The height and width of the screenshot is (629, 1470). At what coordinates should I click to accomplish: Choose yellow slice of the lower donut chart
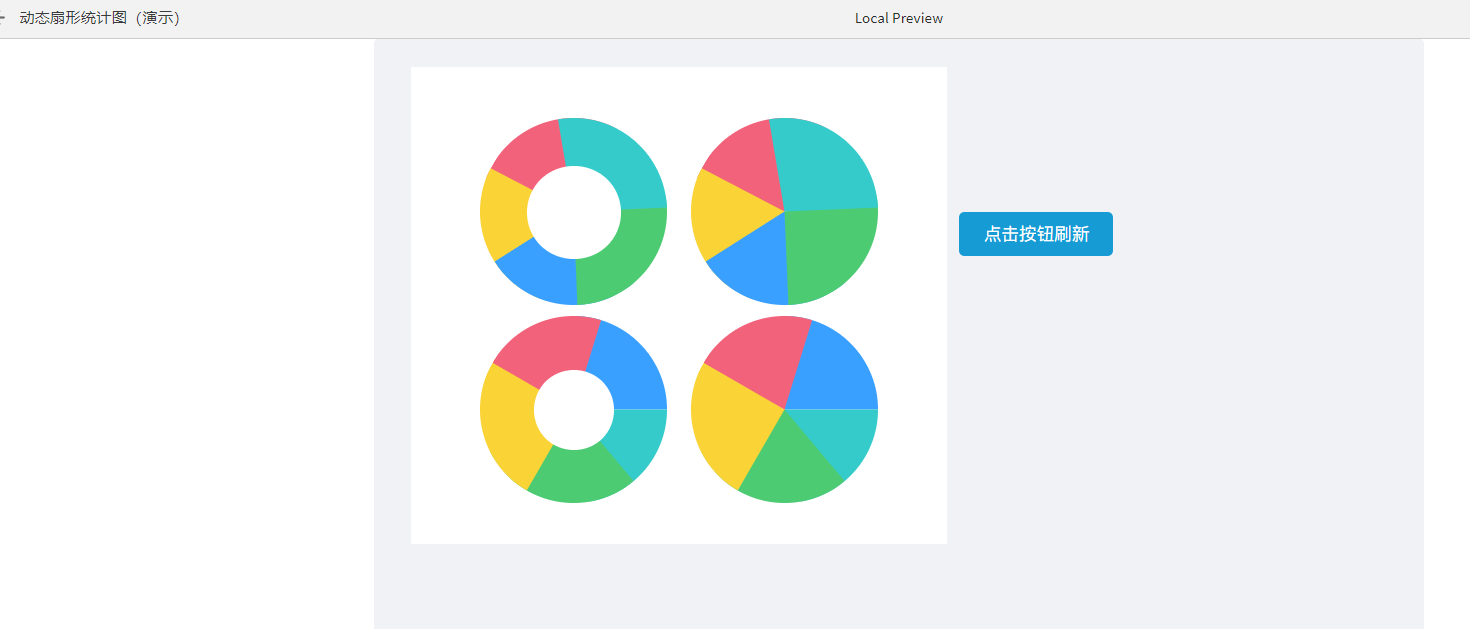click(x=510, y=428)
